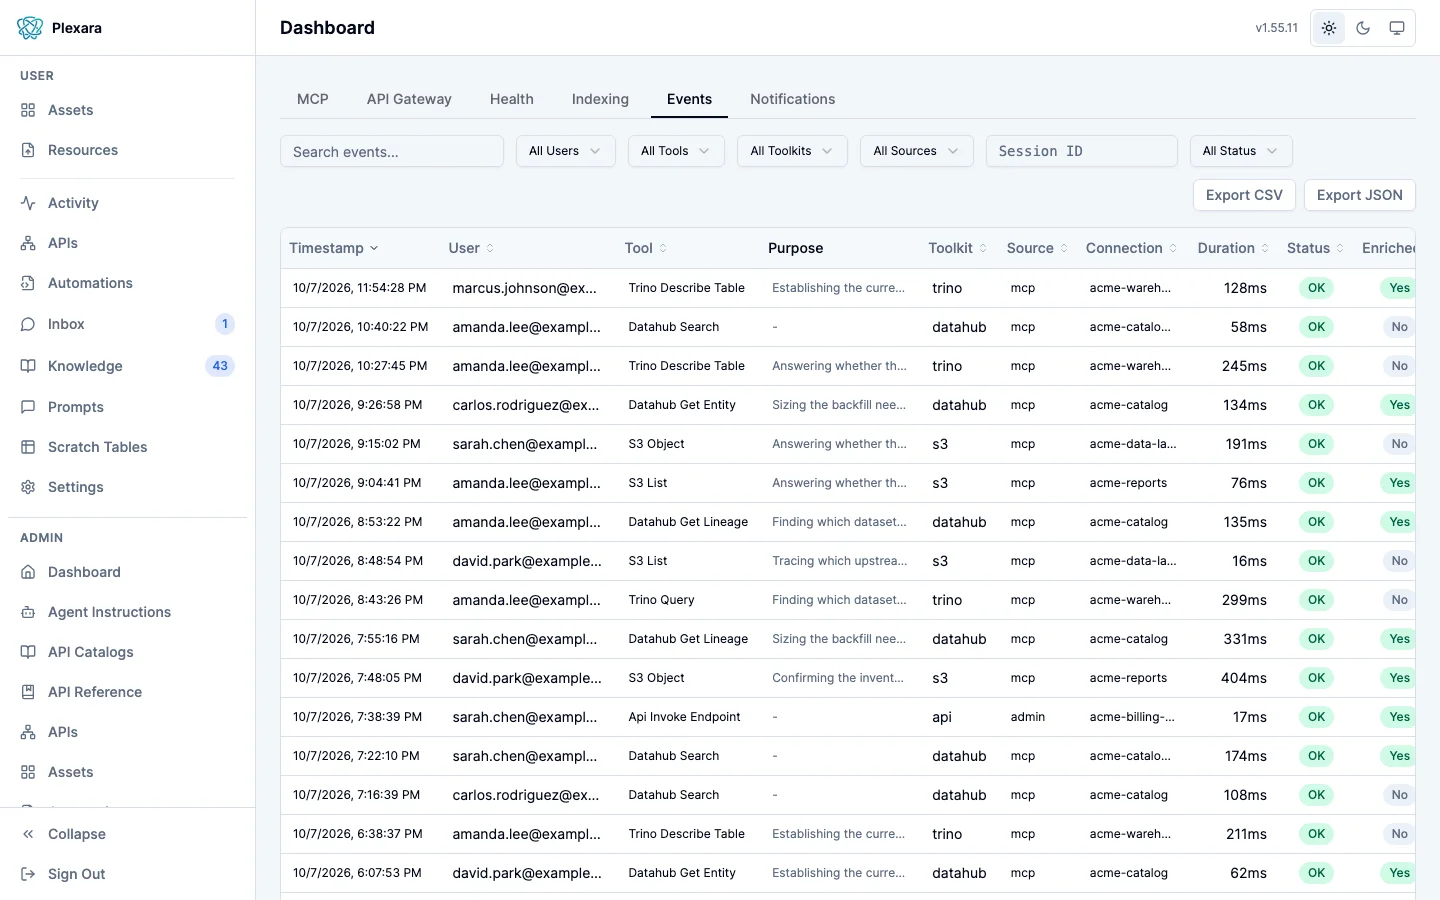Viewport: 1440px width, 900px height.
Task: Open the API Catalogs icon
Action: (28, 652)
